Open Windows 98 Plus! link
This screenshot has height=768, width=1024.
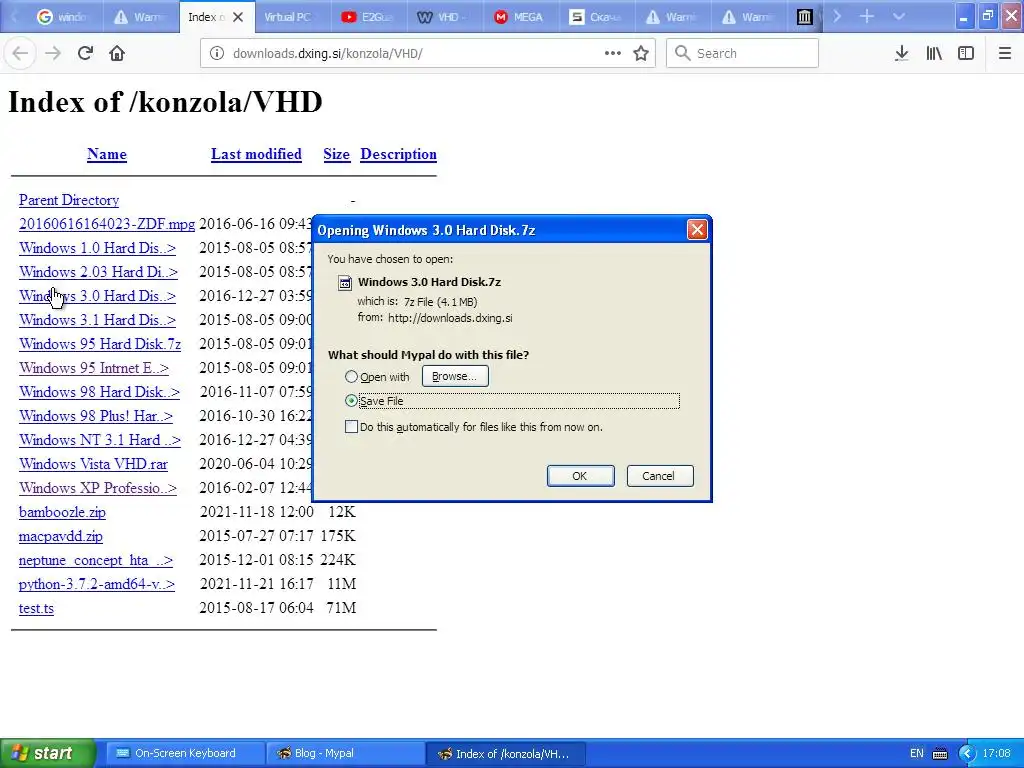coord(96,416)
